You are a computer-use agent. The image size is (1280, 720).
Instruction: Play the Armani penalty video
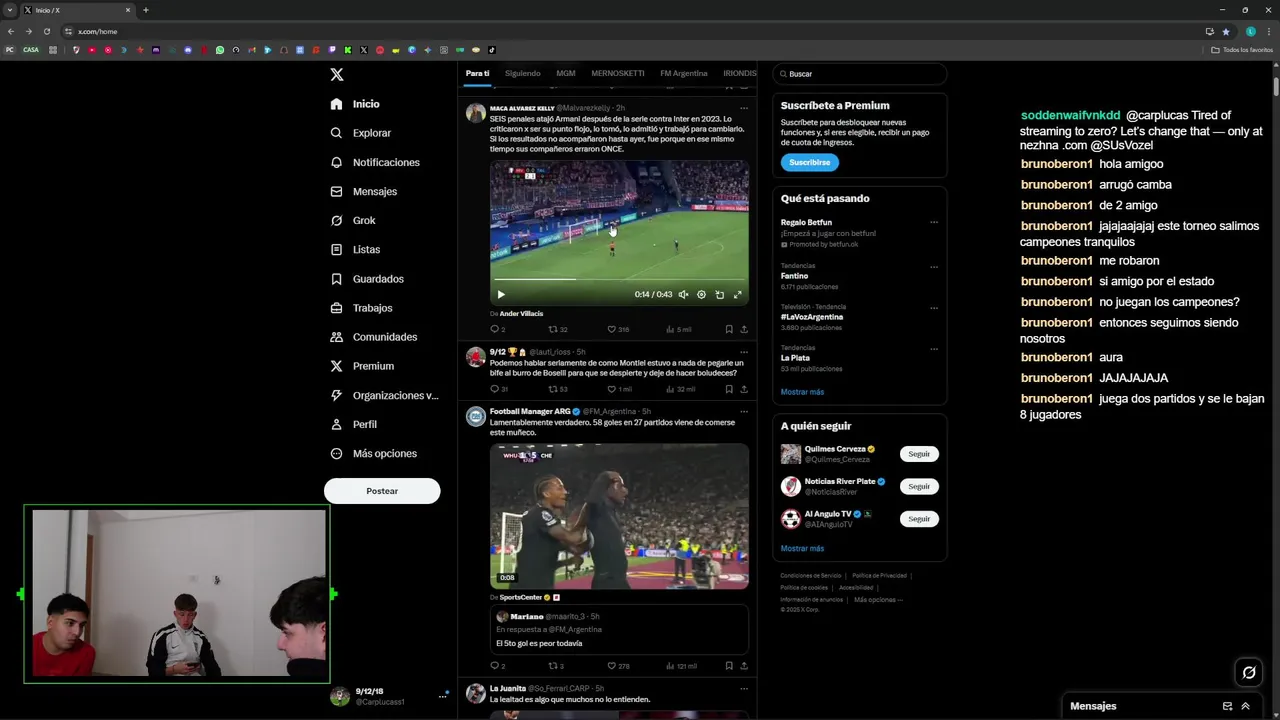click(501, 294)
